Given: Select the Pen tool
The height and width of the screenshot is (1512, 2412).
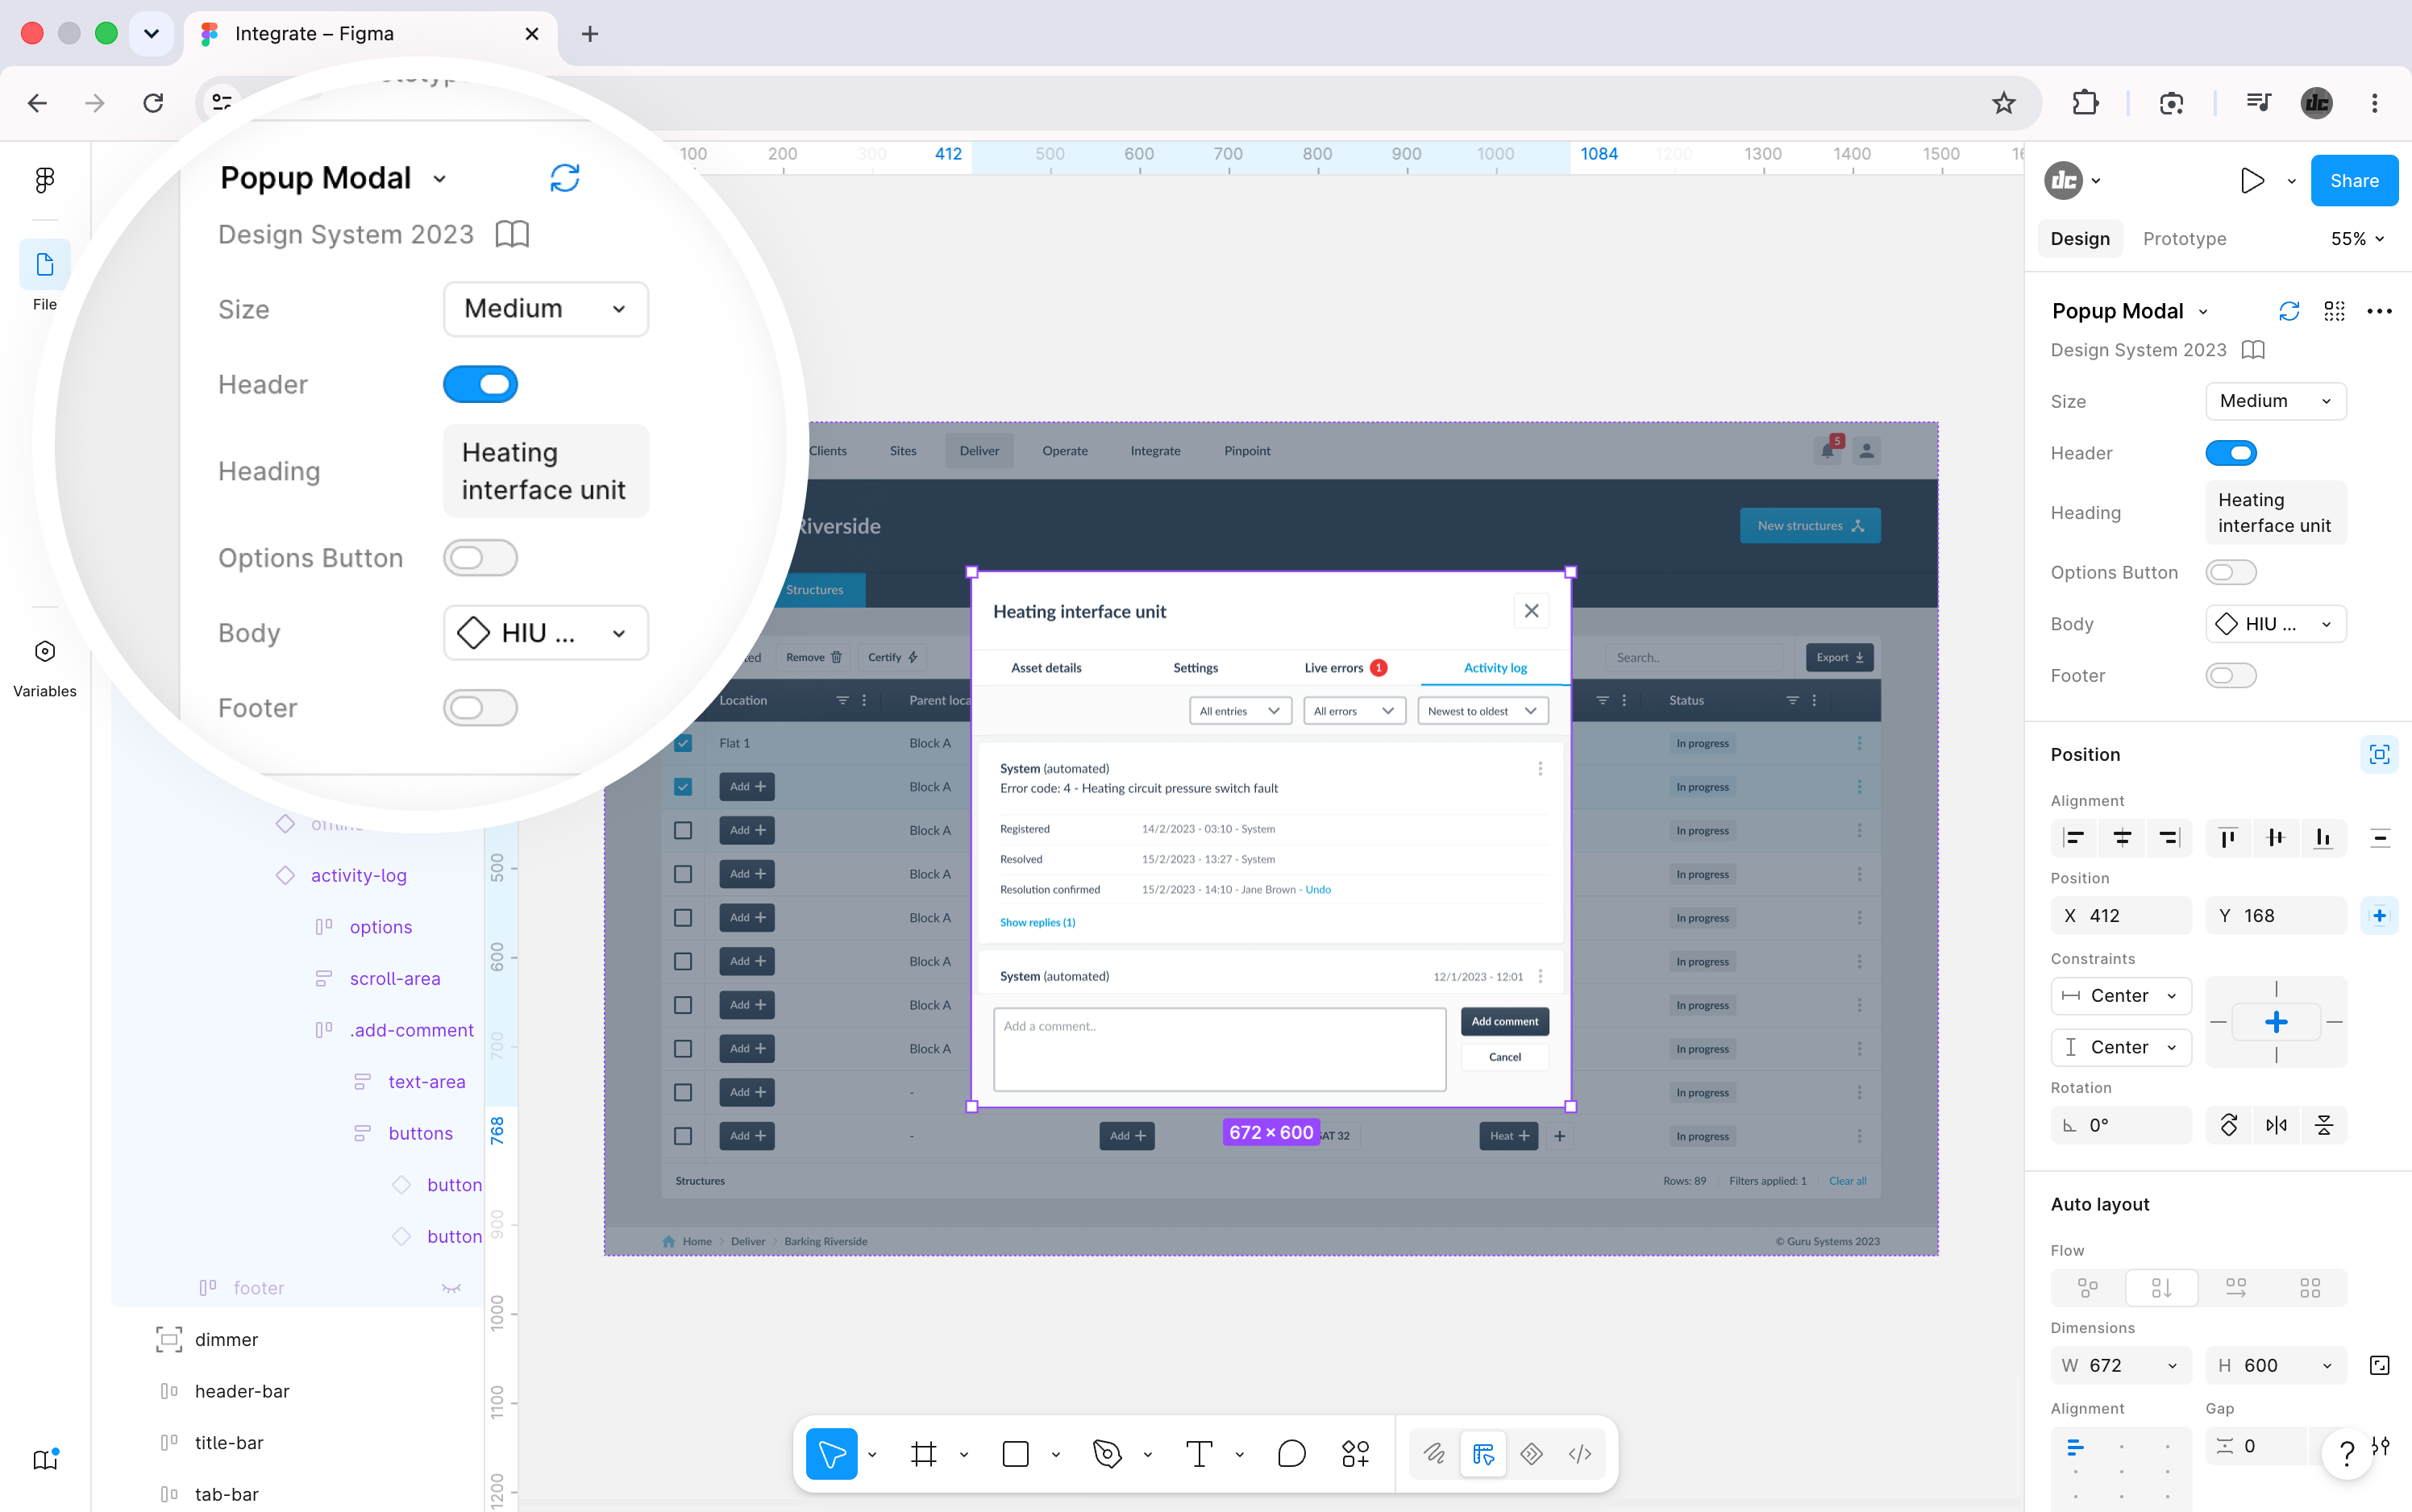Looking at the screenshot, I should click(1107, 1453).
